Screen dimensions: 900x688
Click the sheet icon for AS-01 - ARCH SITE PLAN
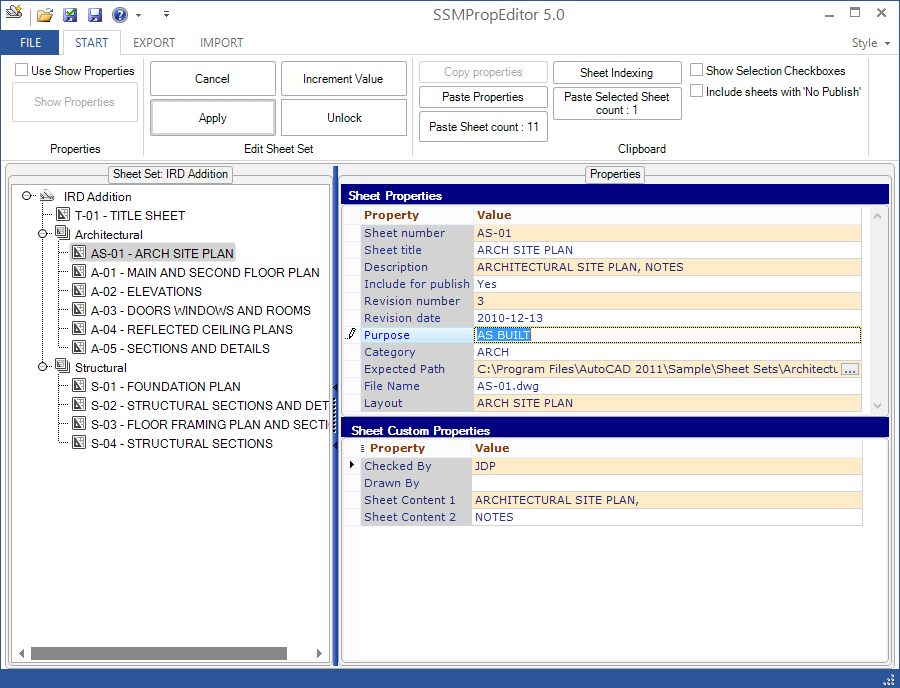pos(79,252)
